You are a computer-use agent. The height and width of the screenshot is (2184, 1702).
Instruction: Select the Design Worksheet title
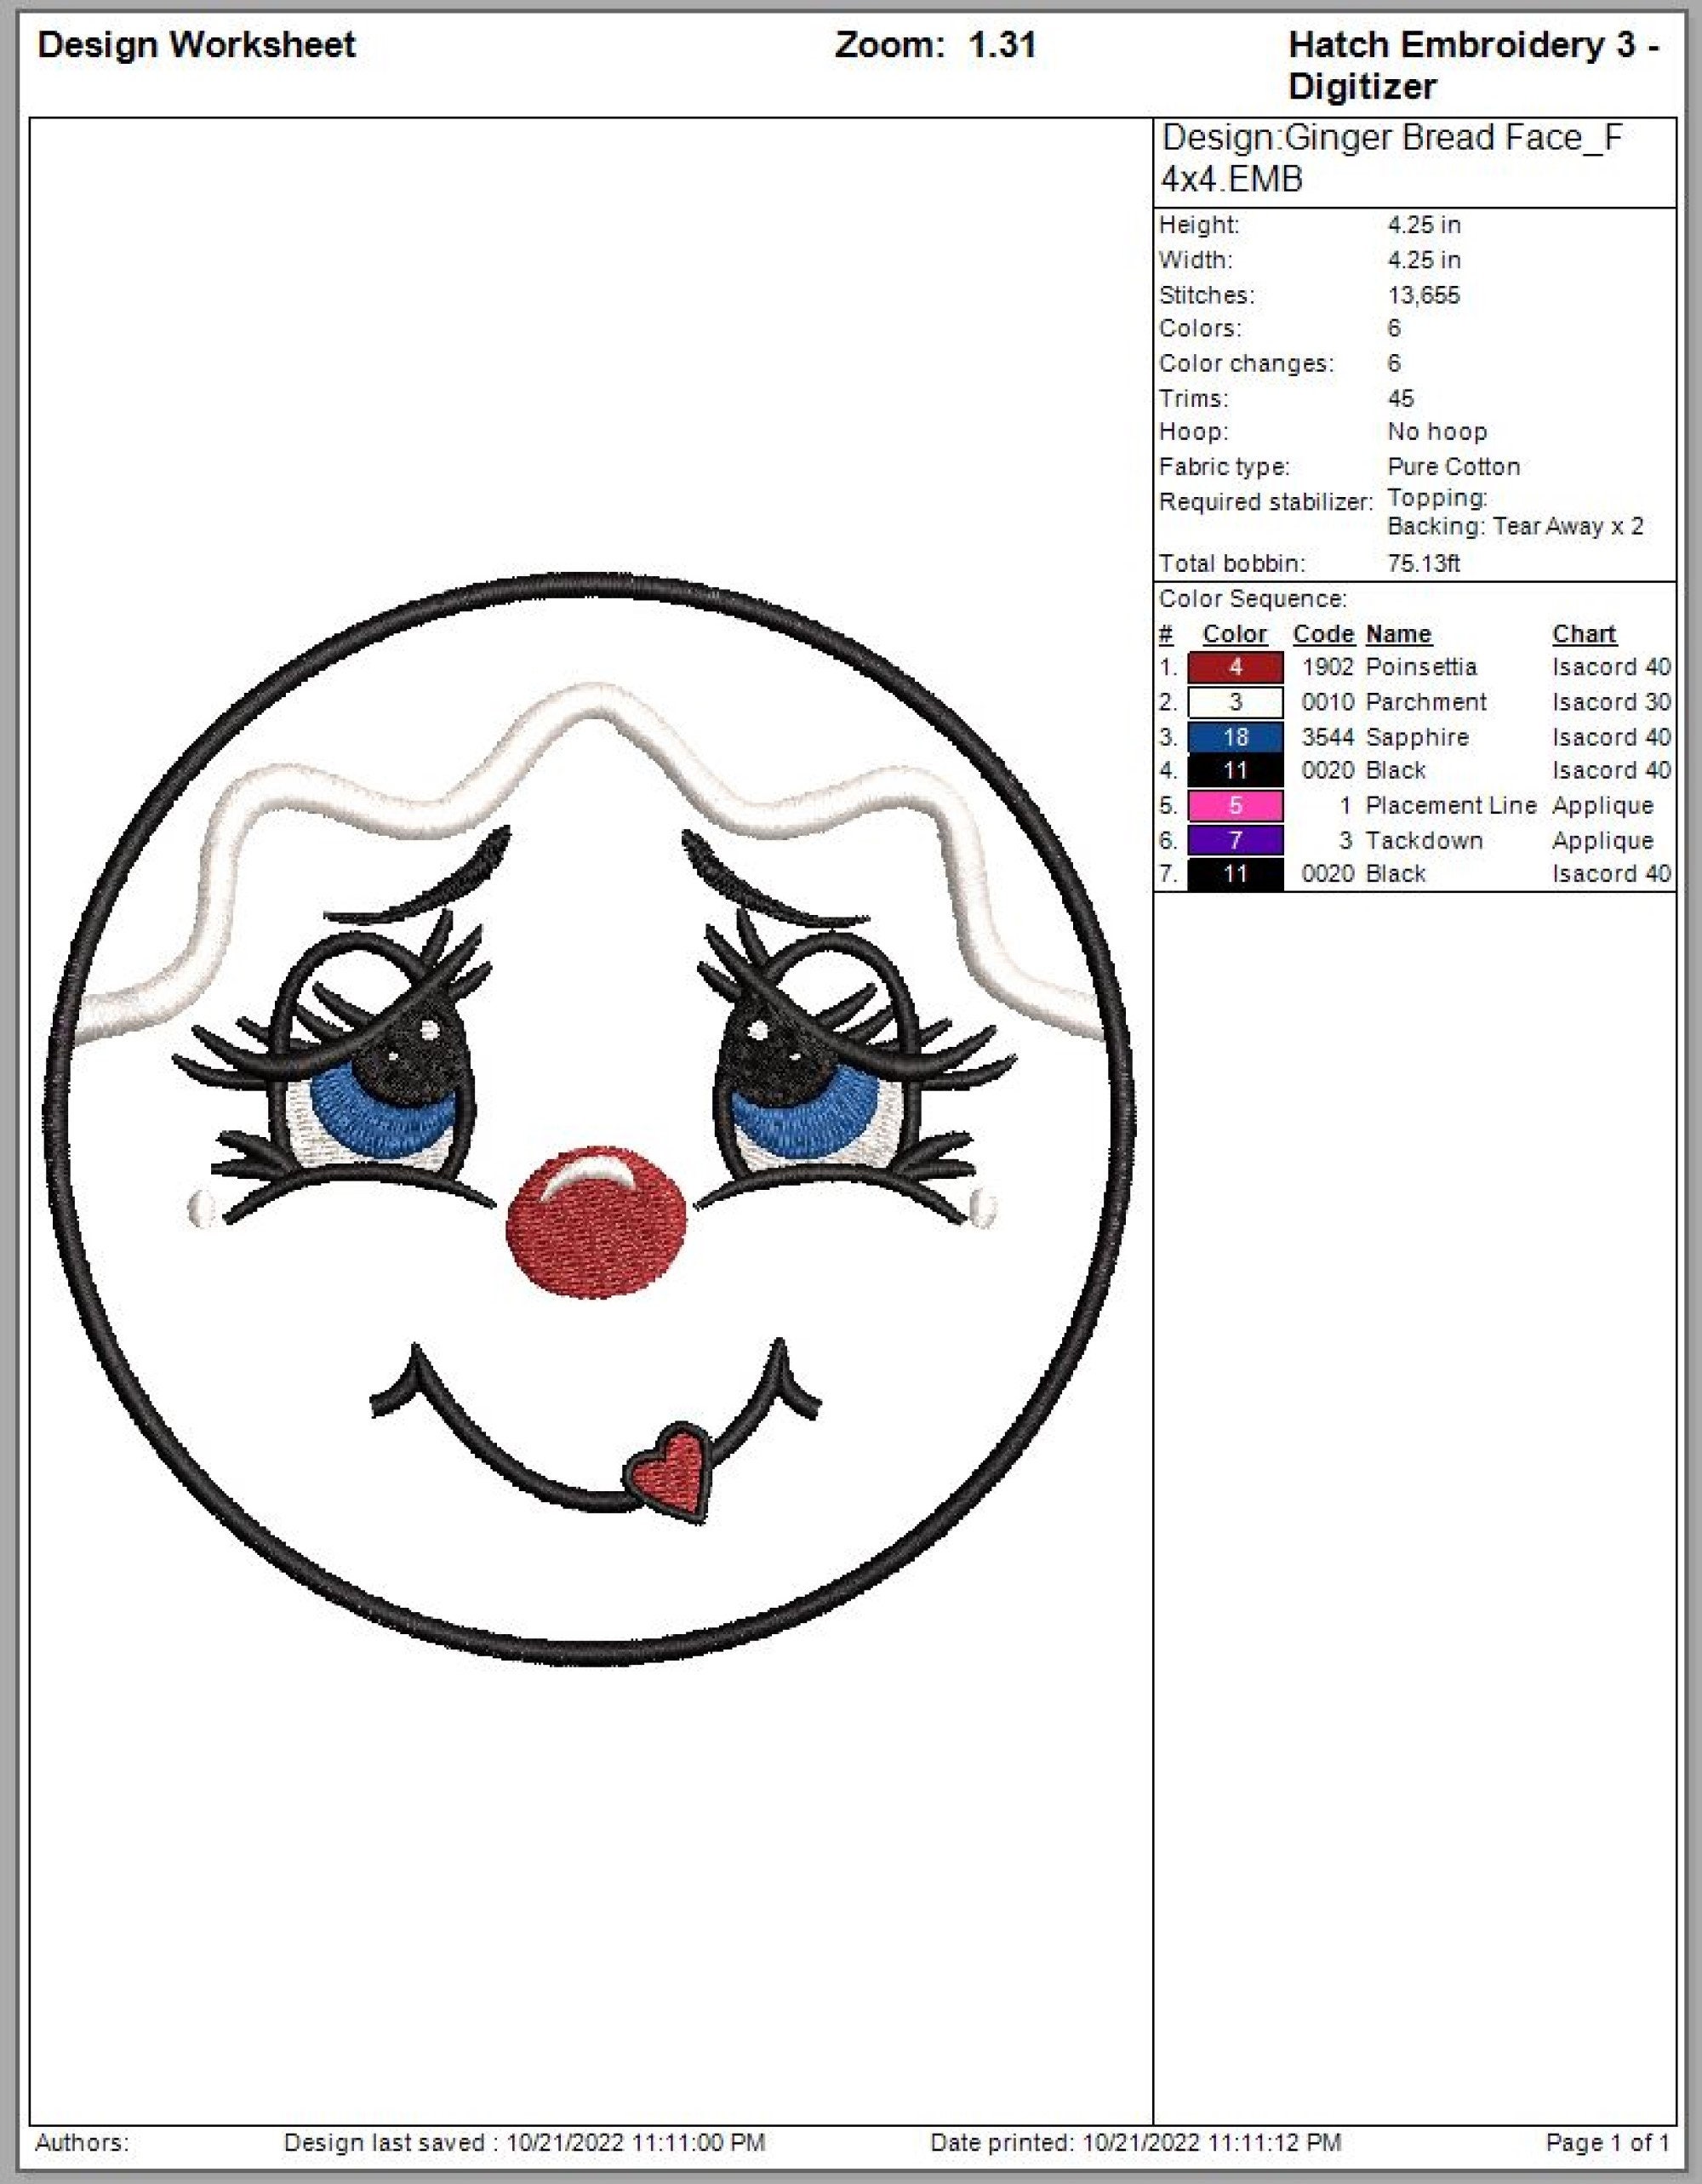(x=197, y=44)
